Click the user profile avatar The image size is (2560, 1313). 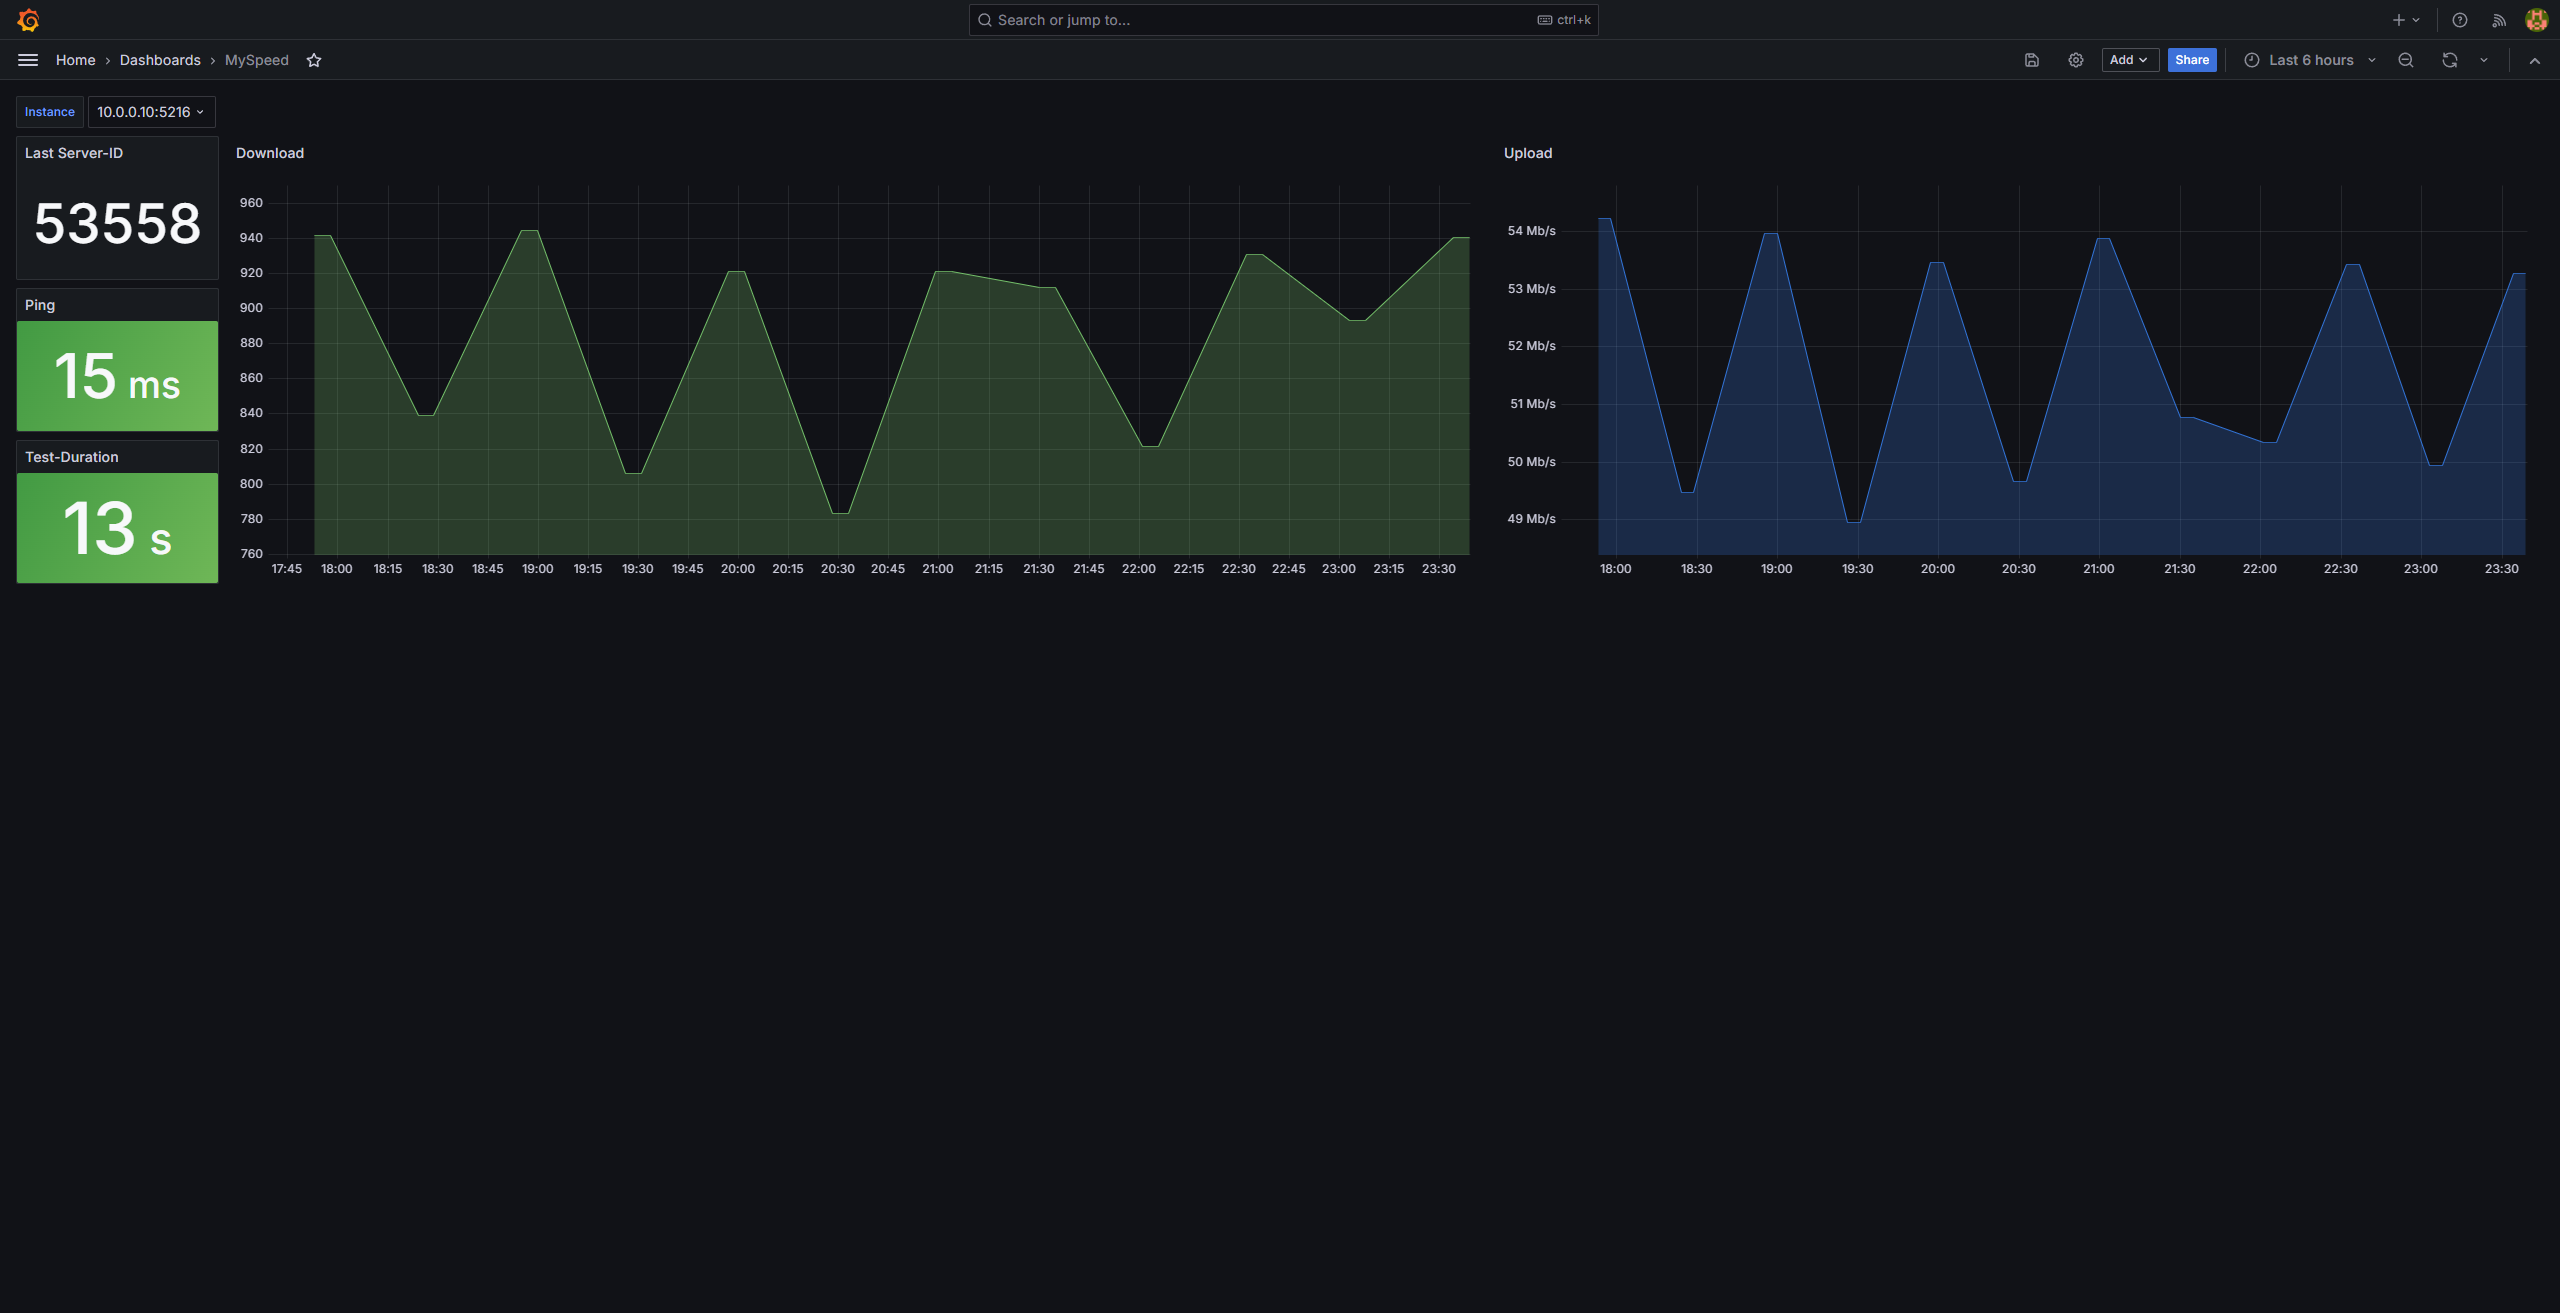click(2536, 20)
